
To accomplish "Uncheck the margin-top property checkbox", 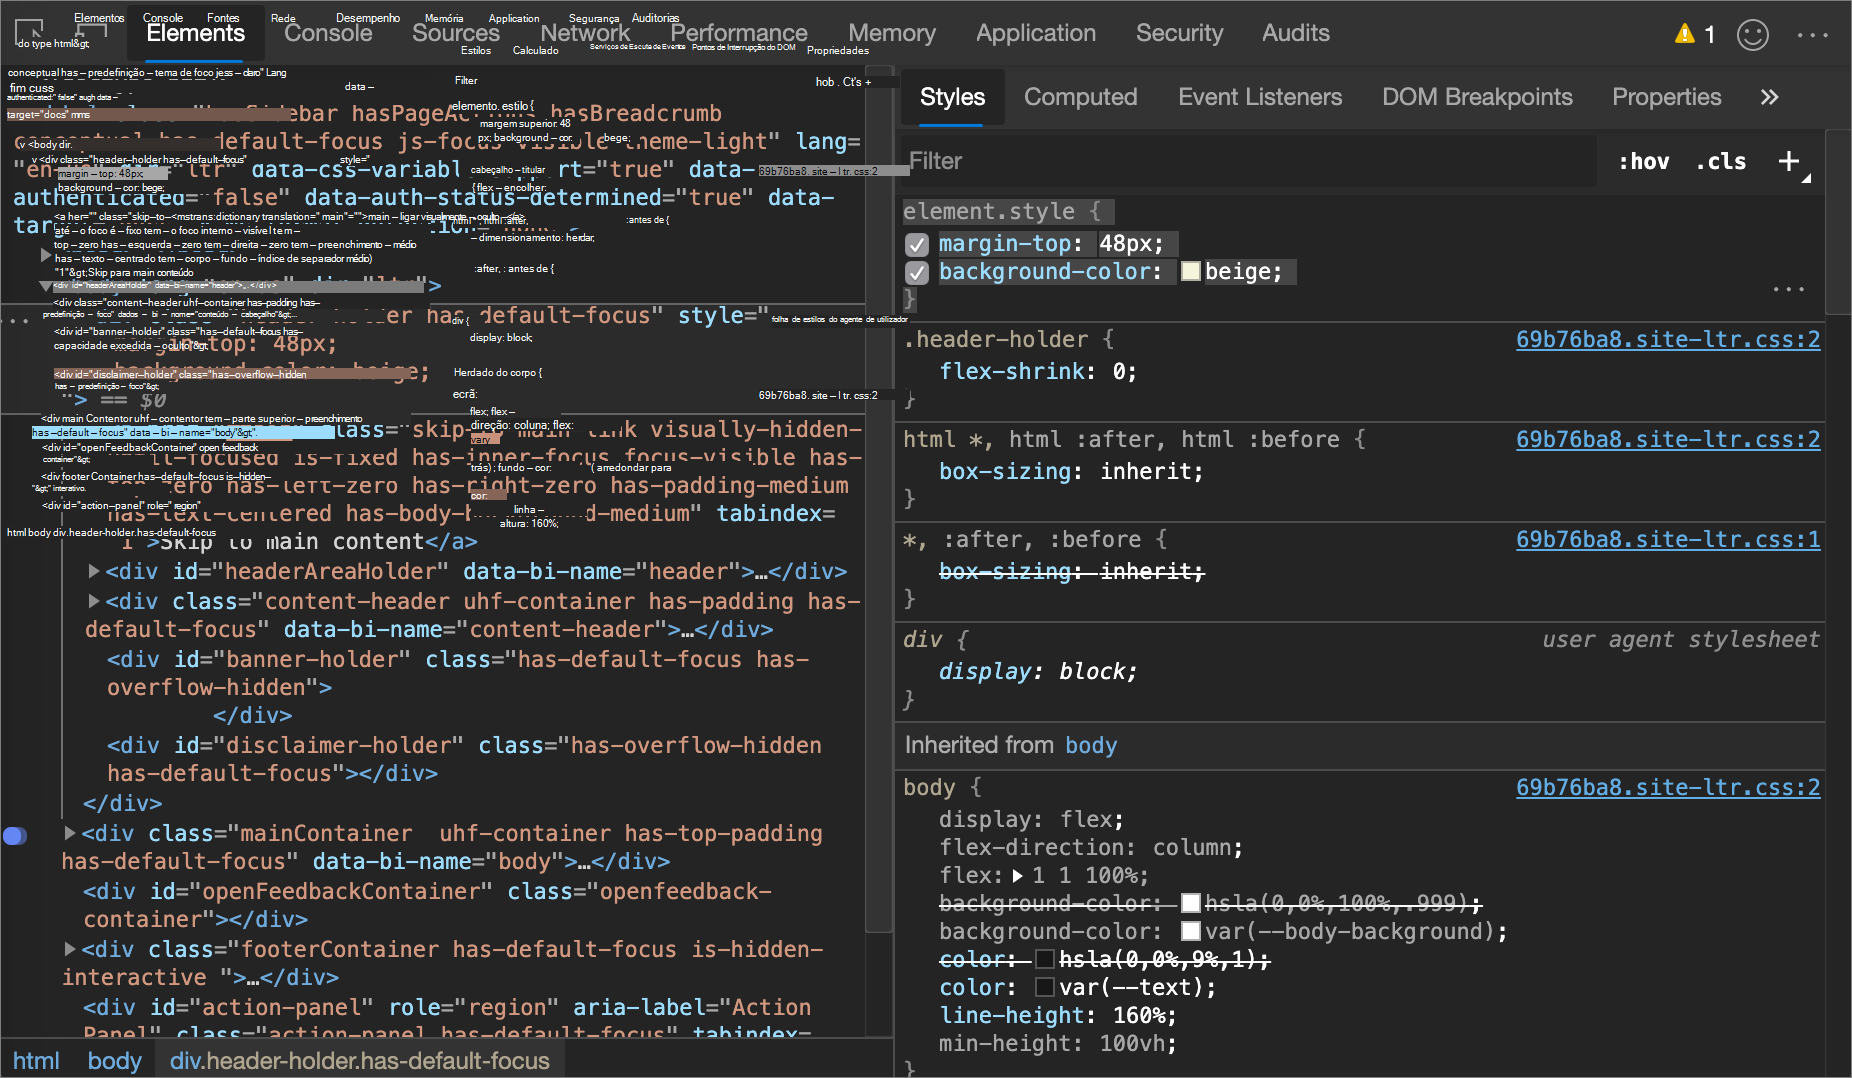I will tap(916, 245).
